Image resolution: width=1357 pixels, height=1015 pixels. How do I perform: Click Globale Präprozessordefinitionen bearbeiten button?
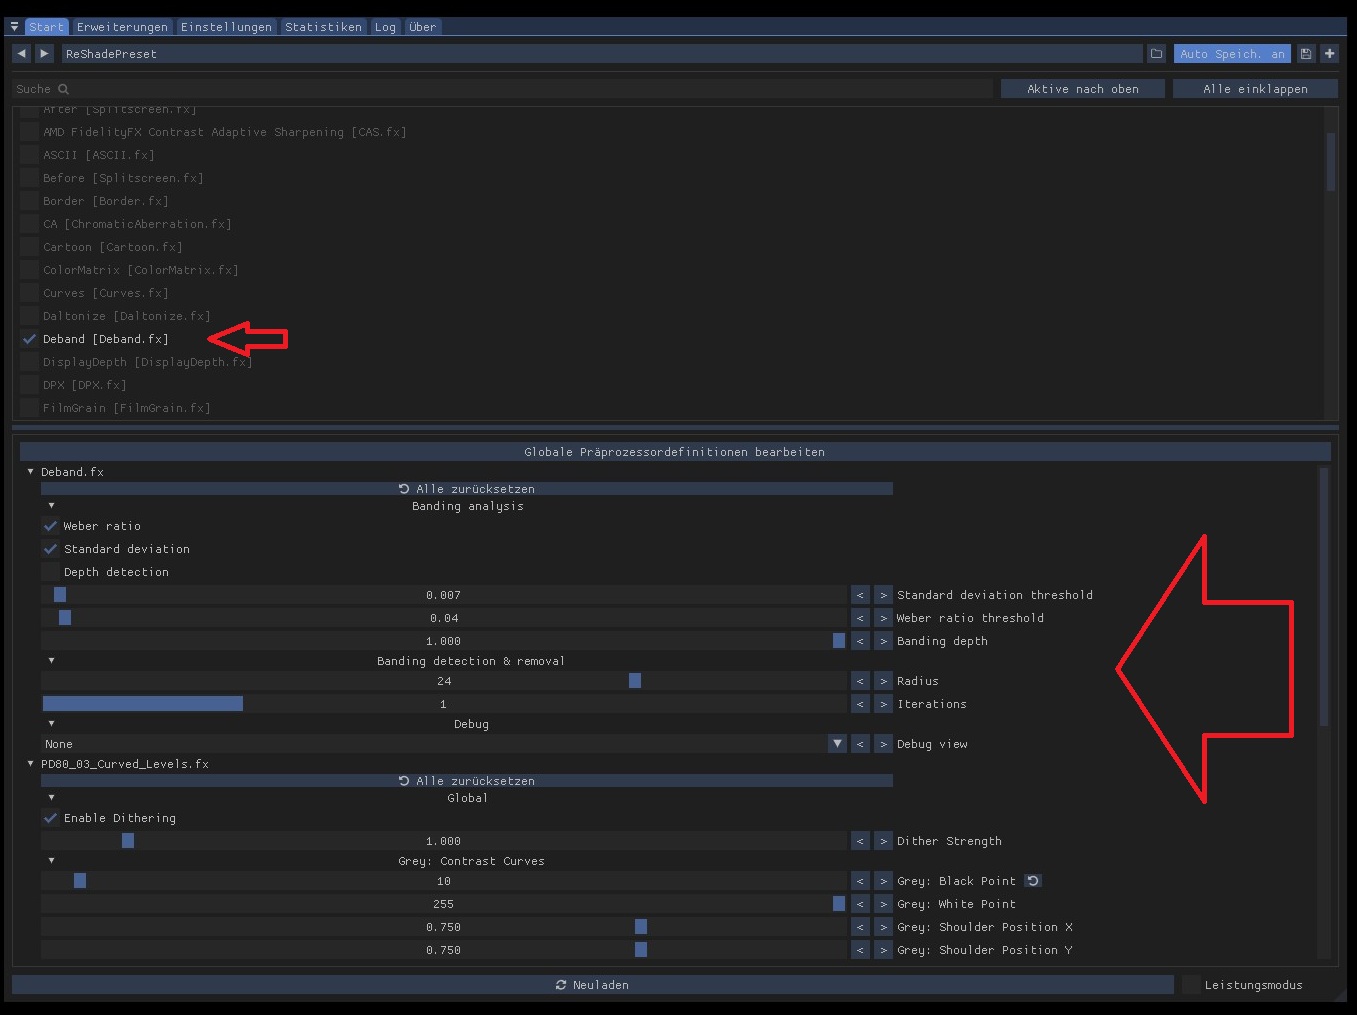[x=675, y=452]
